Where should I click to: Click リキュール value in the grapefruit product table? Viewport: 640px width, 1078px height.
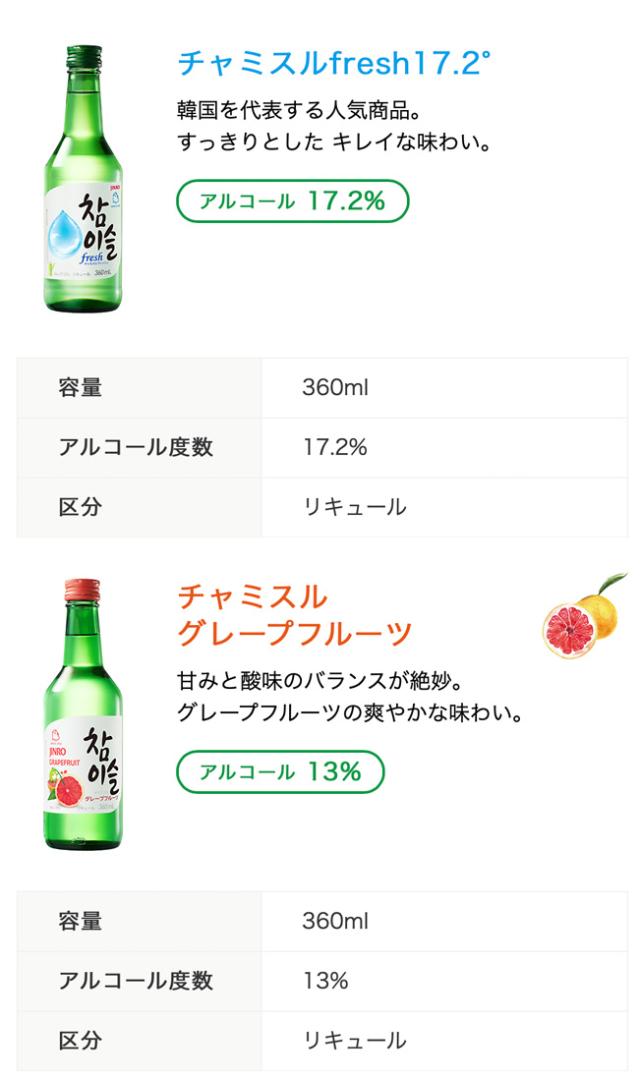click(354, 1041)
